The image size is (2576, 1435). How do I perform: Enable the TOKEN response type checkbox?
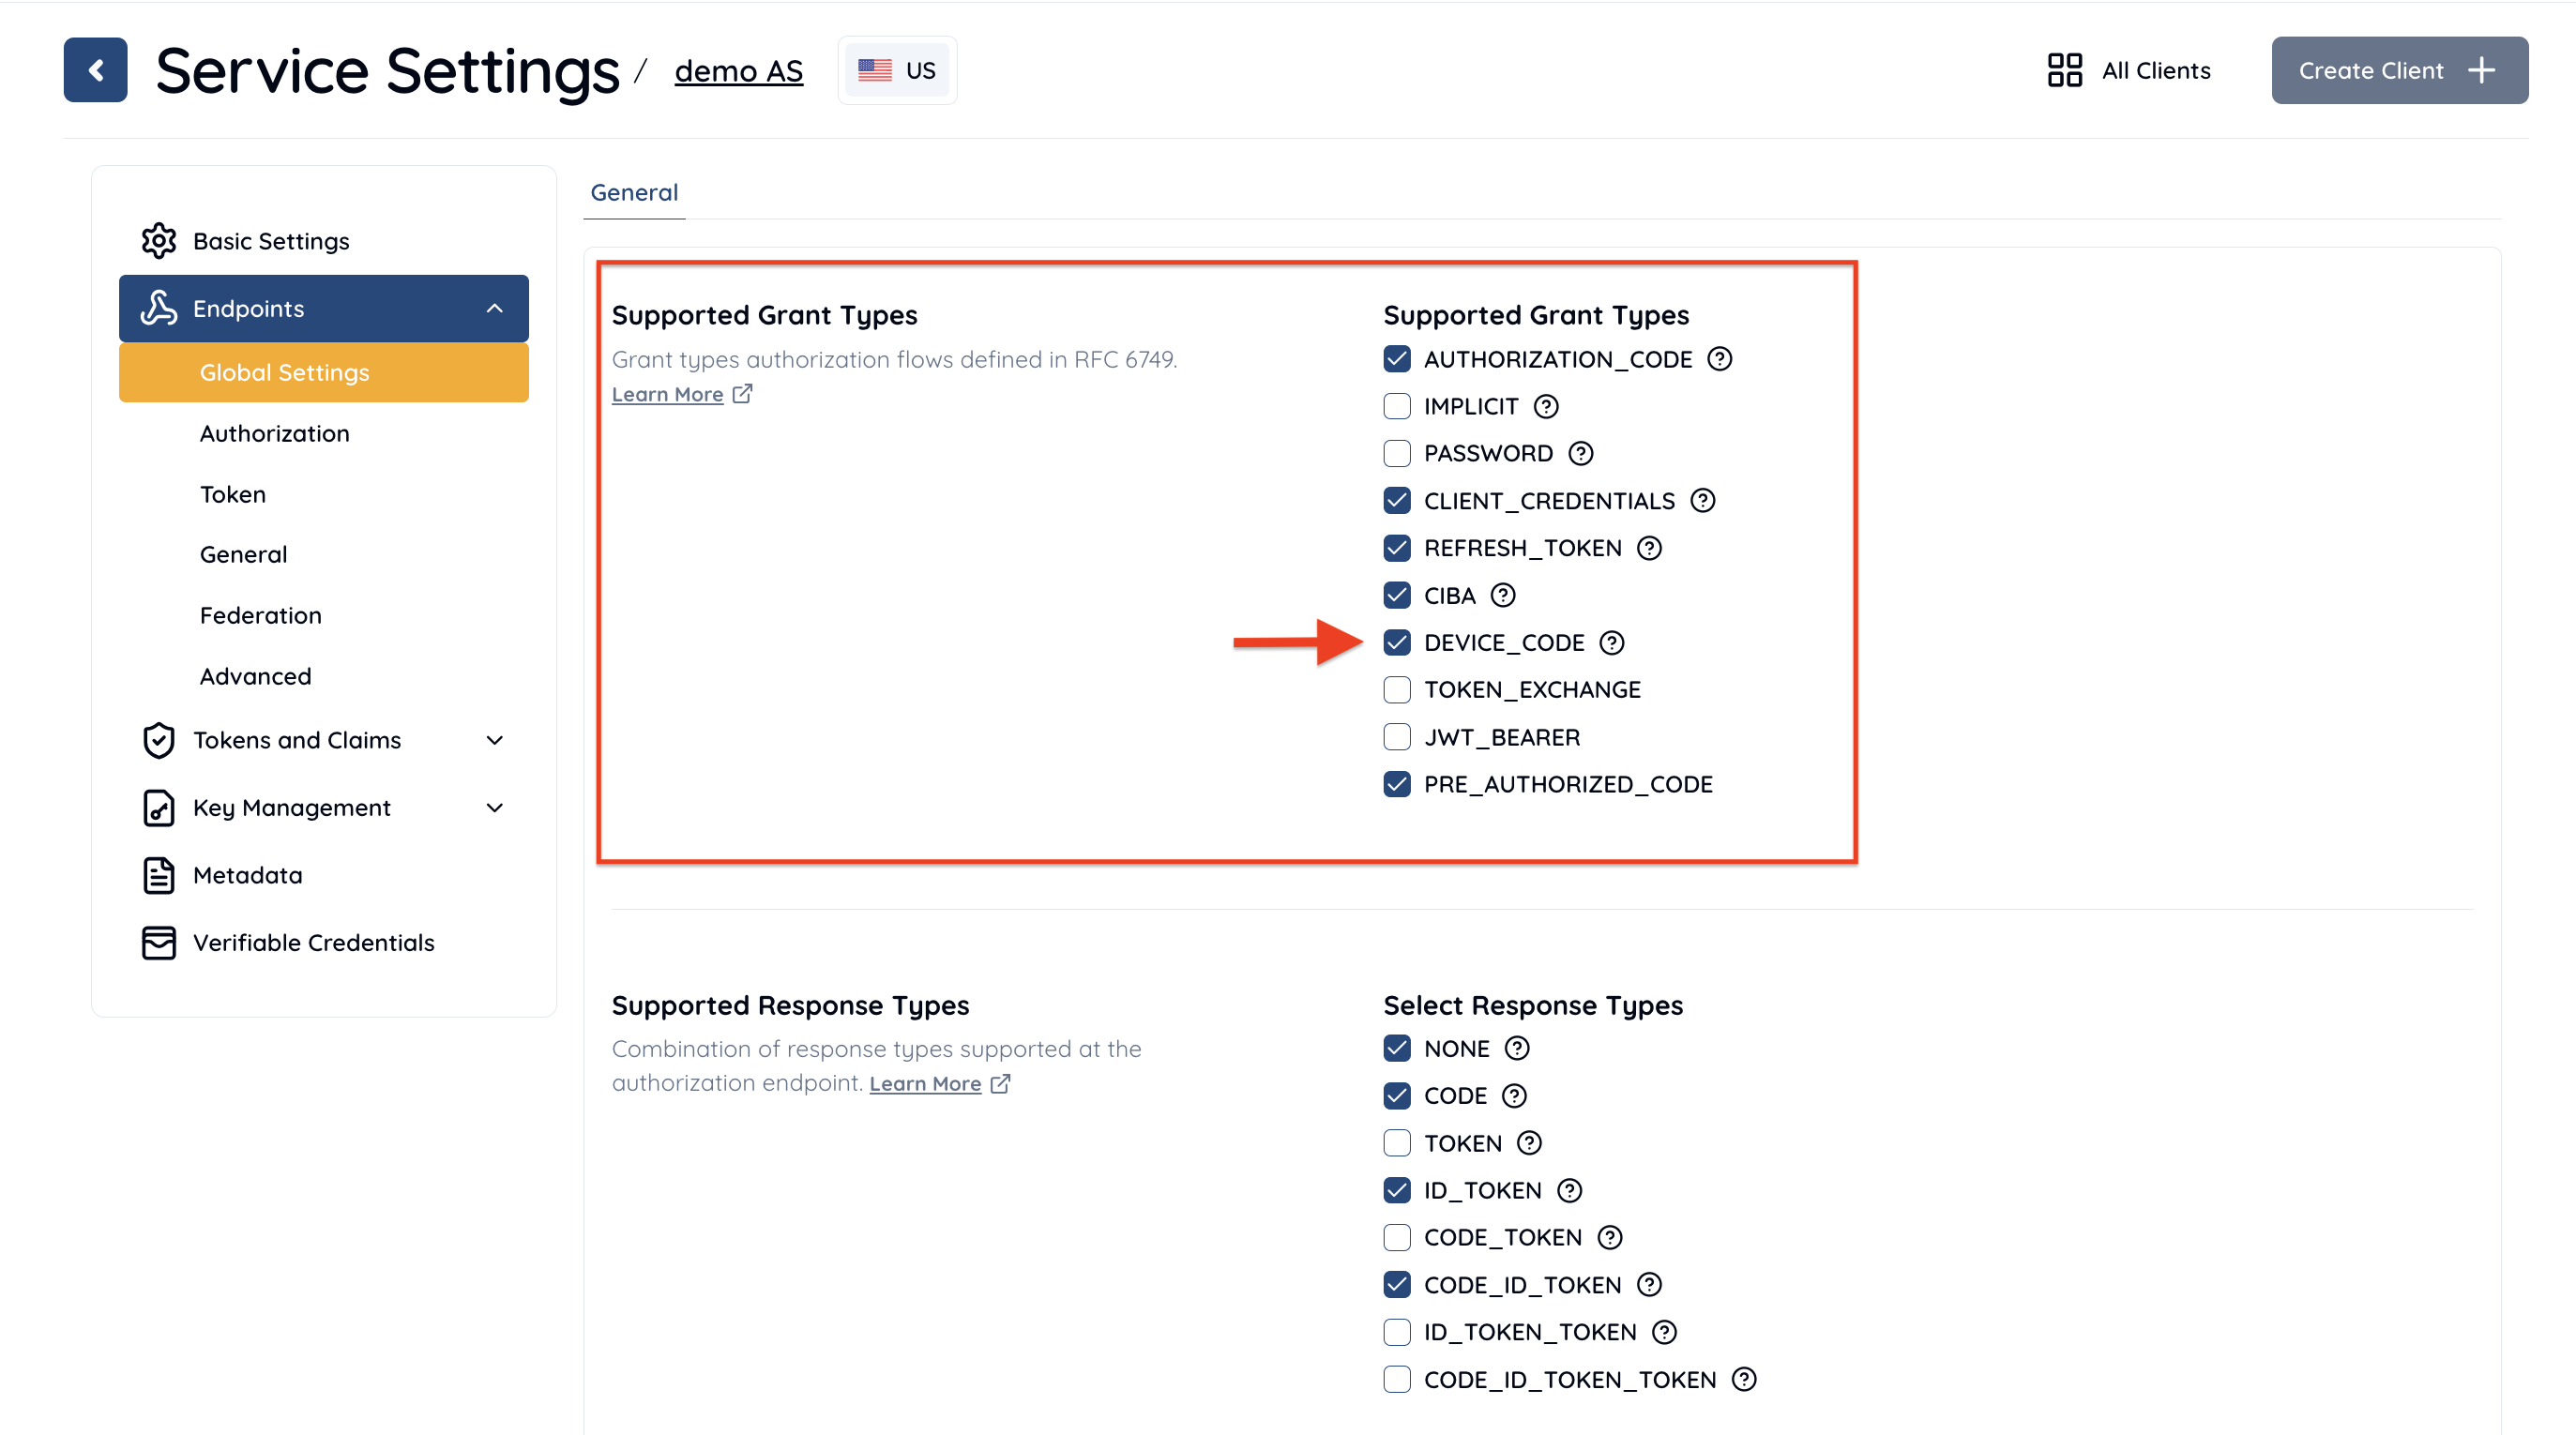pyautogui.click(x=1396, y=1143)
